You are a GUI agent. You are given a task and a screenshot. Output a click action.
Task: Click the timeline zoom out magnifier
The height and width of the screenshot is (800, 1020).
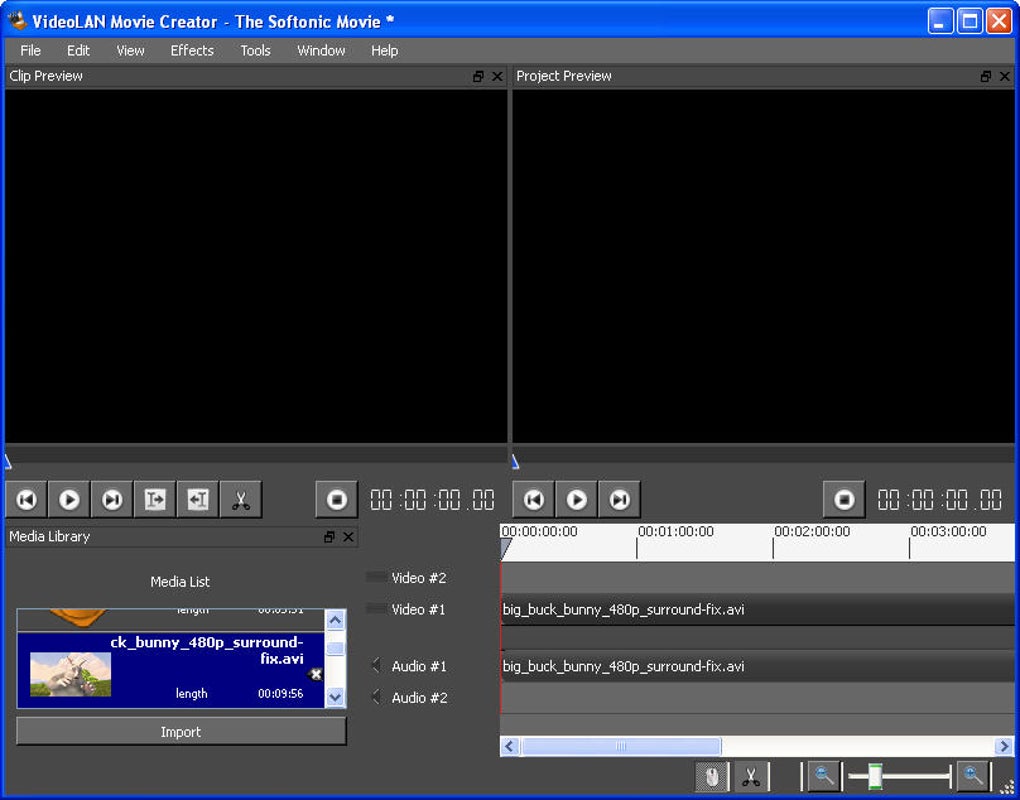coord(824,776)
